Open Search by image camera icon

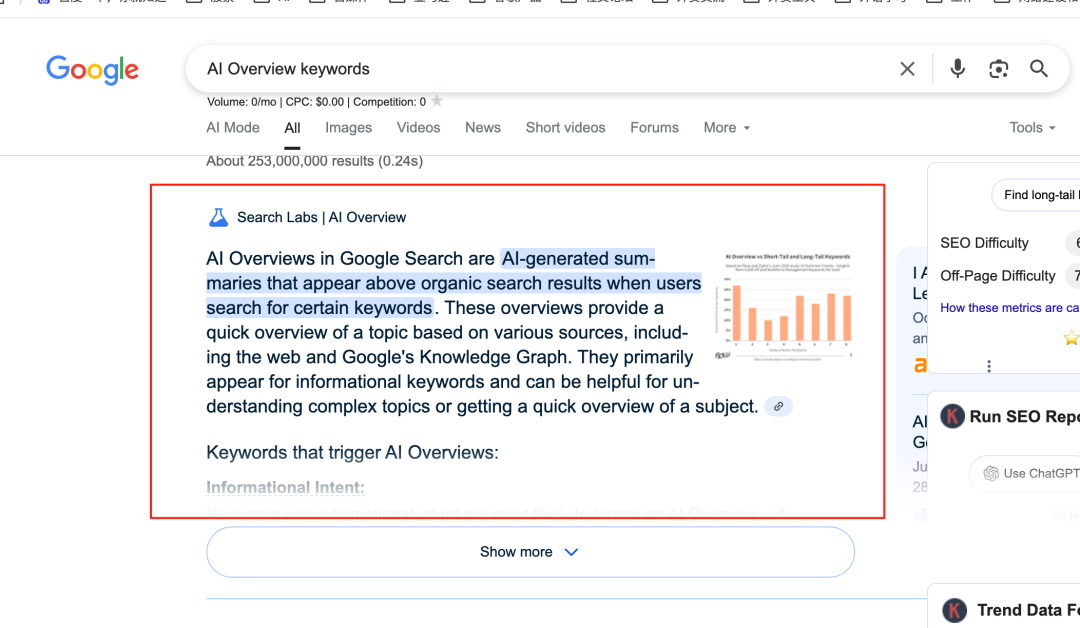click(x=998, y=69)
